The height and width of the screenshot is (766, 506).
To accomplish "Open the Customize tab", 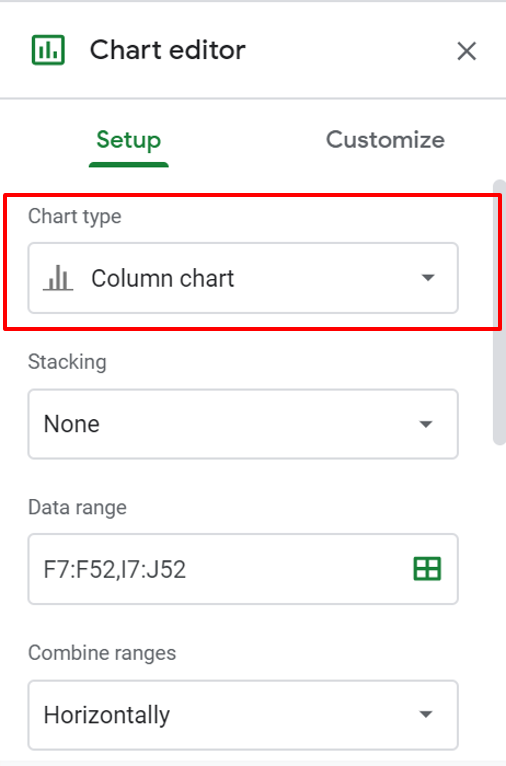I will click(385, 140).
